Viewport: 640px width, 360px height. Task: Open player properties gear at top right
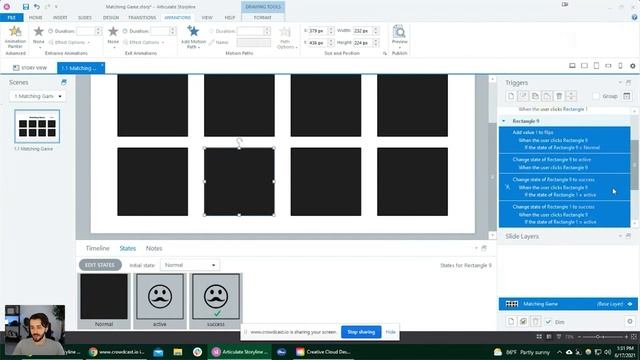tap(633, 66)
